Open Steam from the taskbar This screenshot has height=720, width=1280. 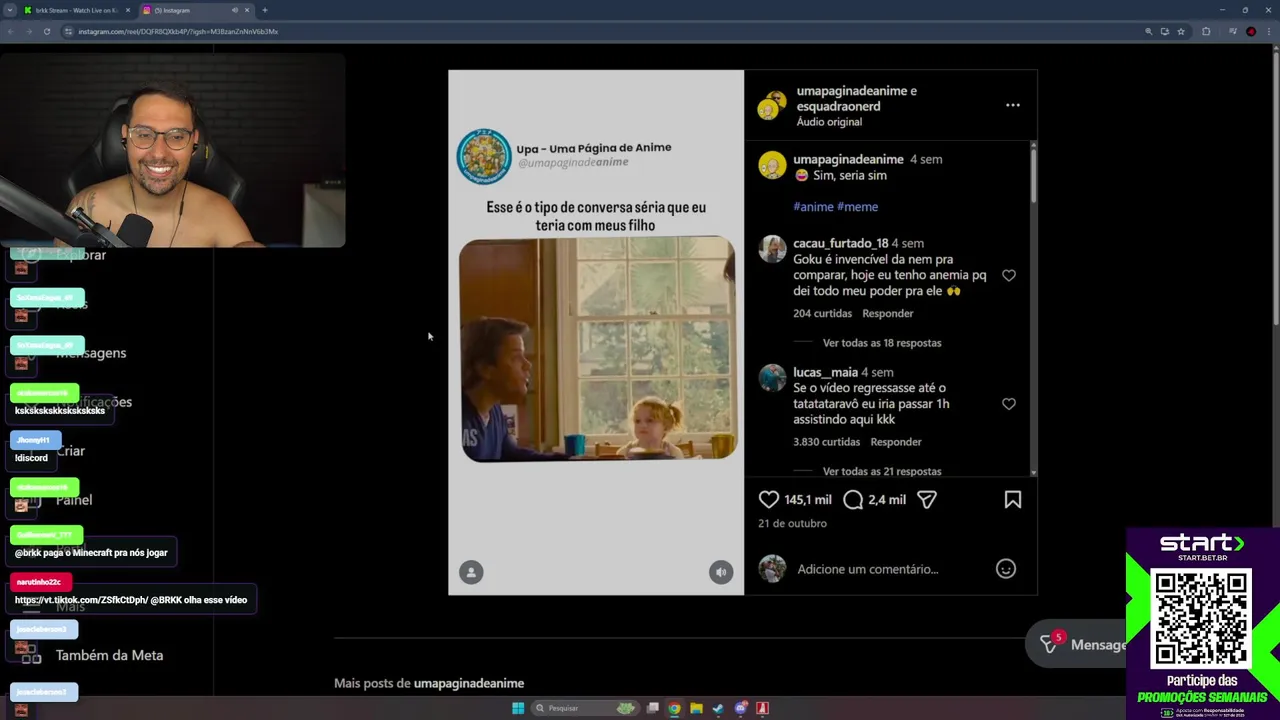(x=718, y=708)
